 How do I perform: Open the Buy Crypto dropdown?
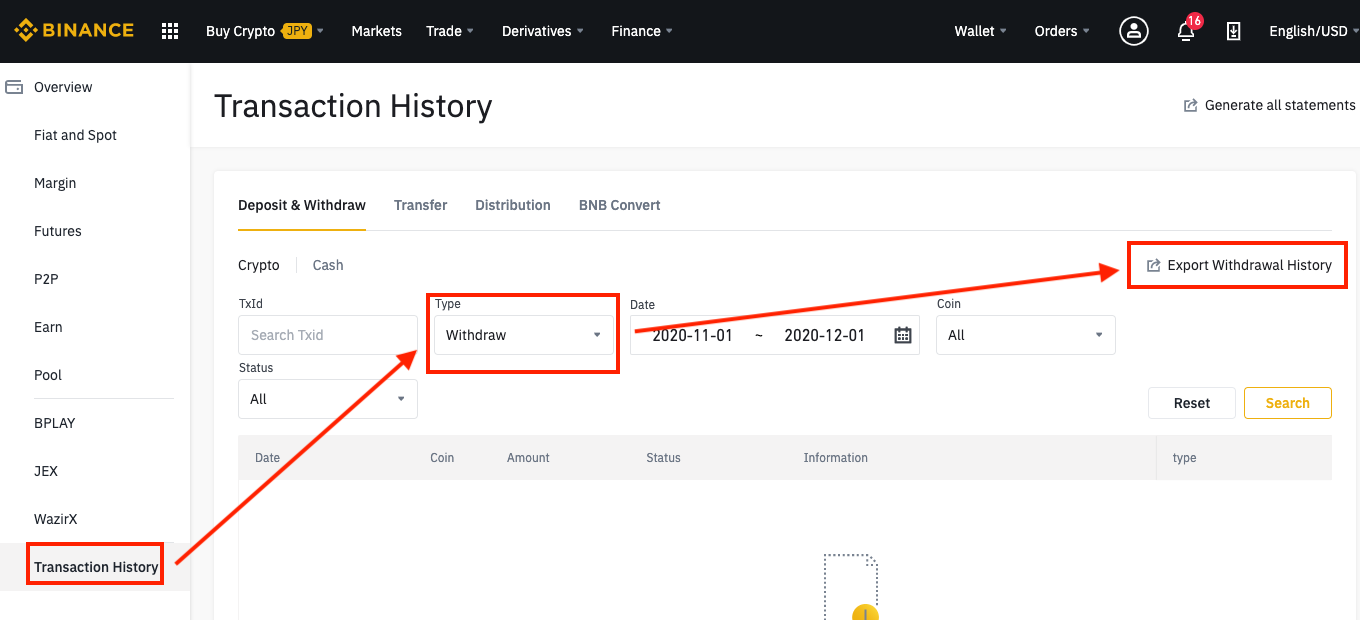tap(265, 31)
